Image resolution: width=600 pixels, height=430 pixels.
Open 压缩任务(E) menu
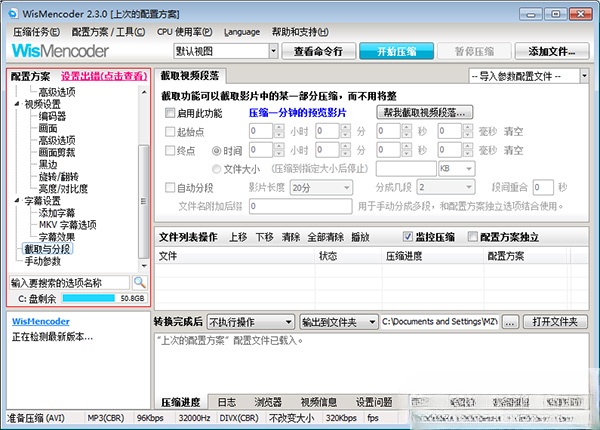36,32
